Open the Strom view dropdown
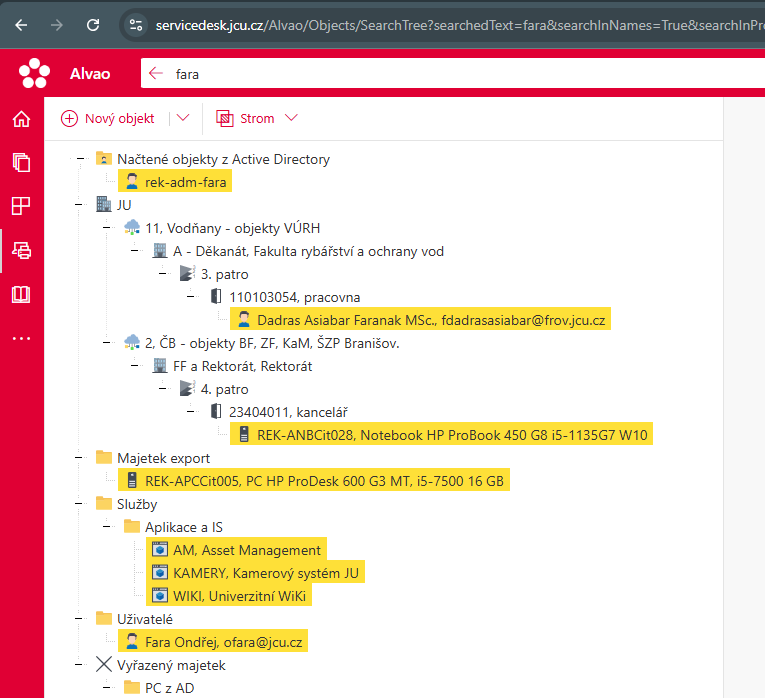Image resolution: width=765 pixels, height=698 pixels. (258, 118)
